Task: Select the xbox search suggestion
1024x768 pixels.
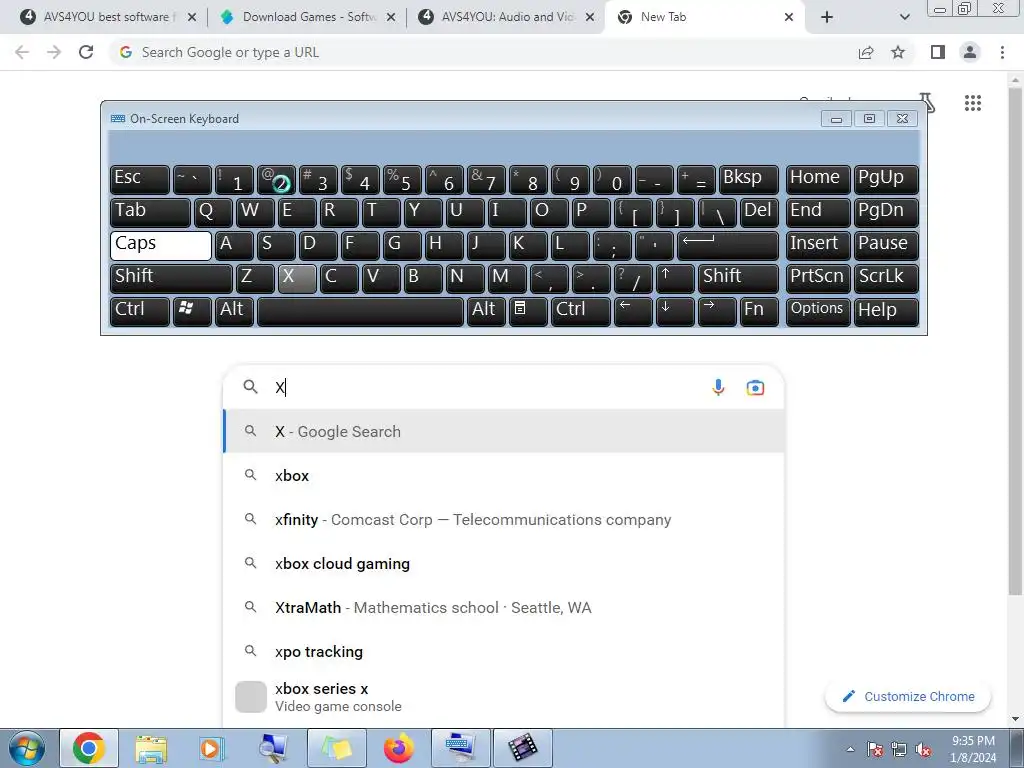Action: (x=504, y=475)
